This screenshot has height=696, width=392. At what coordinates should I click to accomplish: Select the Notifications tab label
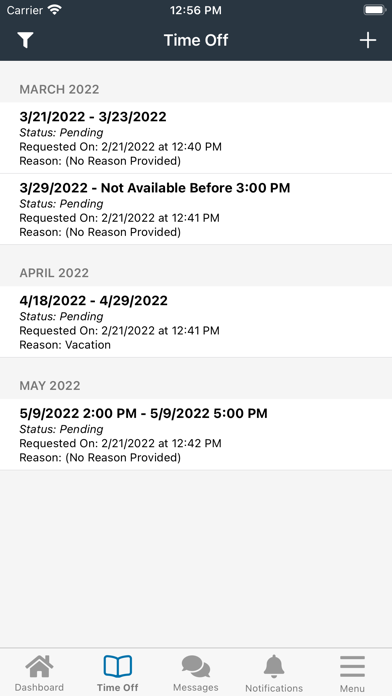tap(274, 688)
